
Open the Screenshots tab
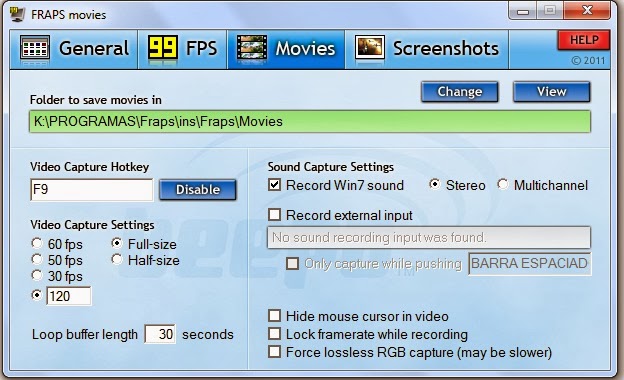tap(427, 49)
